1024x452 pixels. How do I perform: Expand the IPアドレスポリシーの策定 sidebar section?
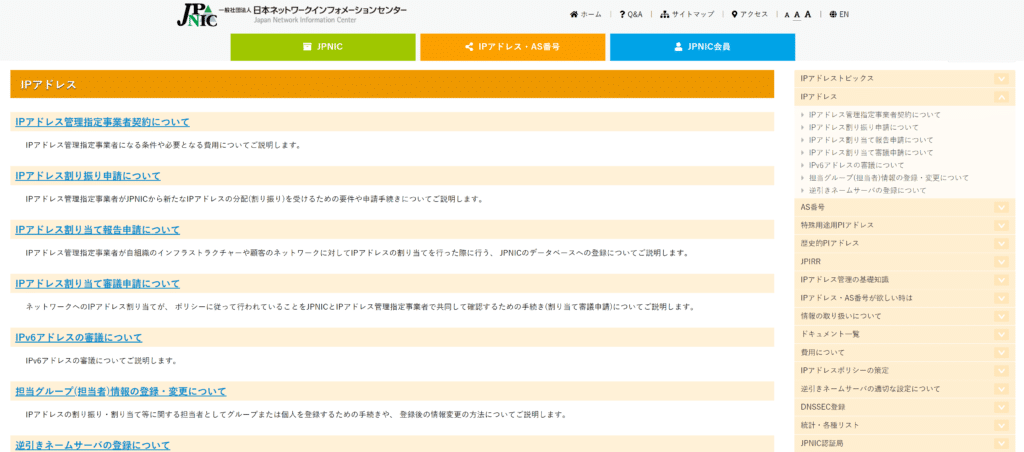point(1001,371)
